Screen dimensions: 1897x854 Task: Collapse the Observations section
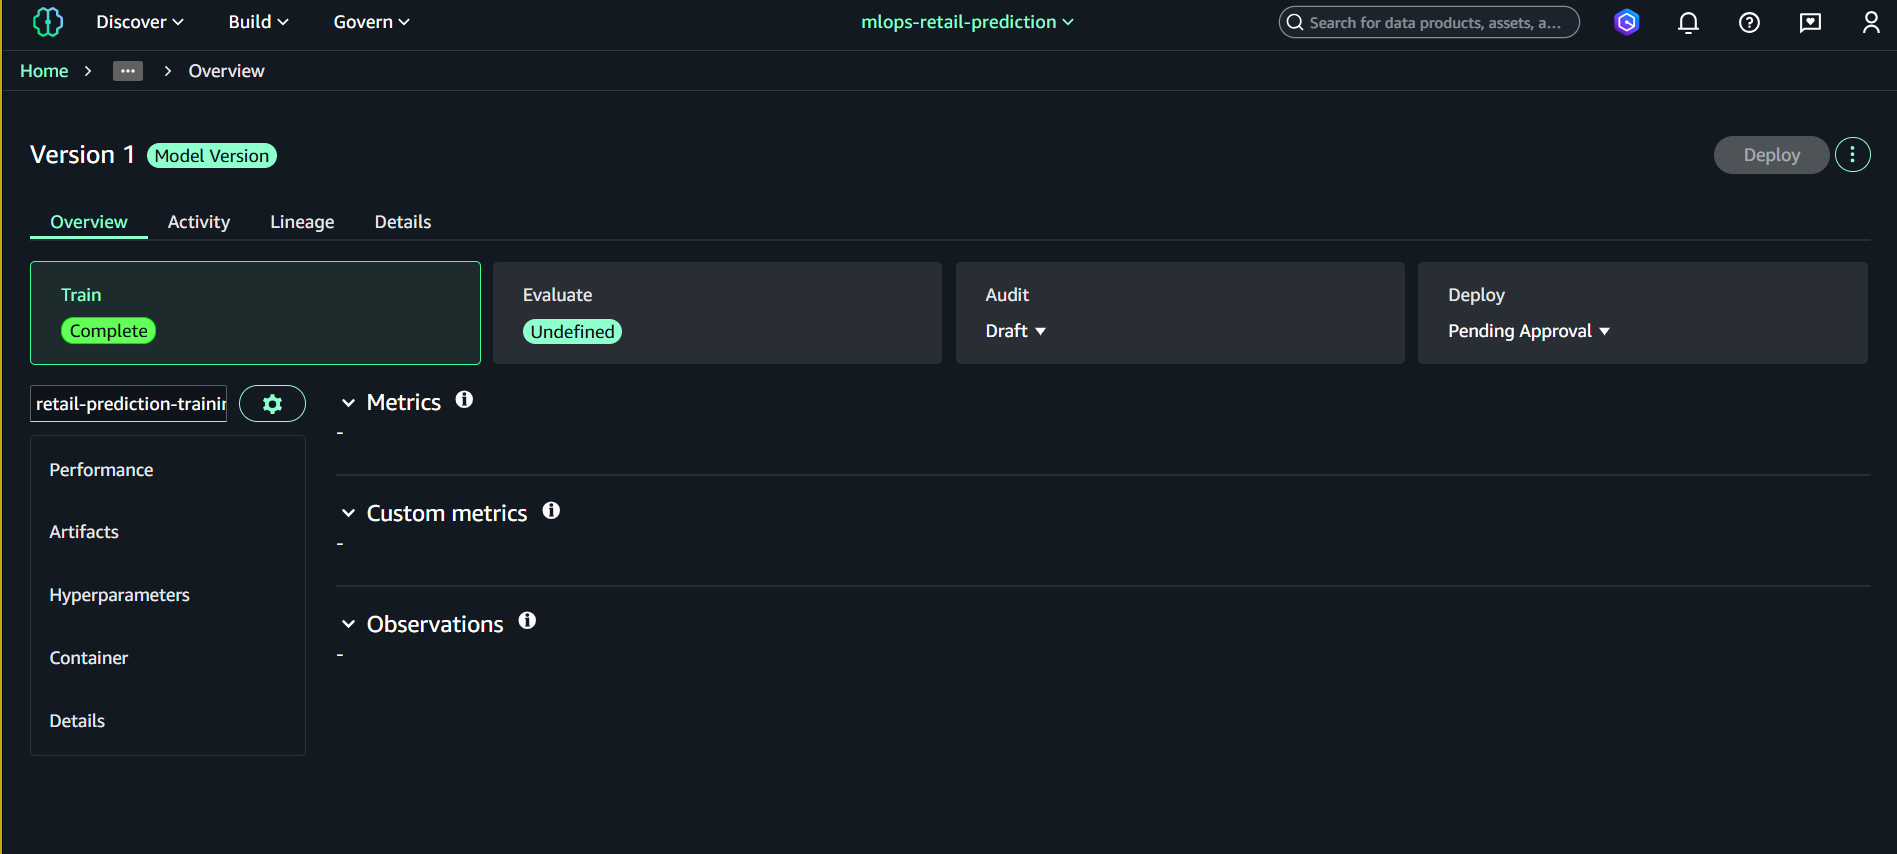[348, 625]
